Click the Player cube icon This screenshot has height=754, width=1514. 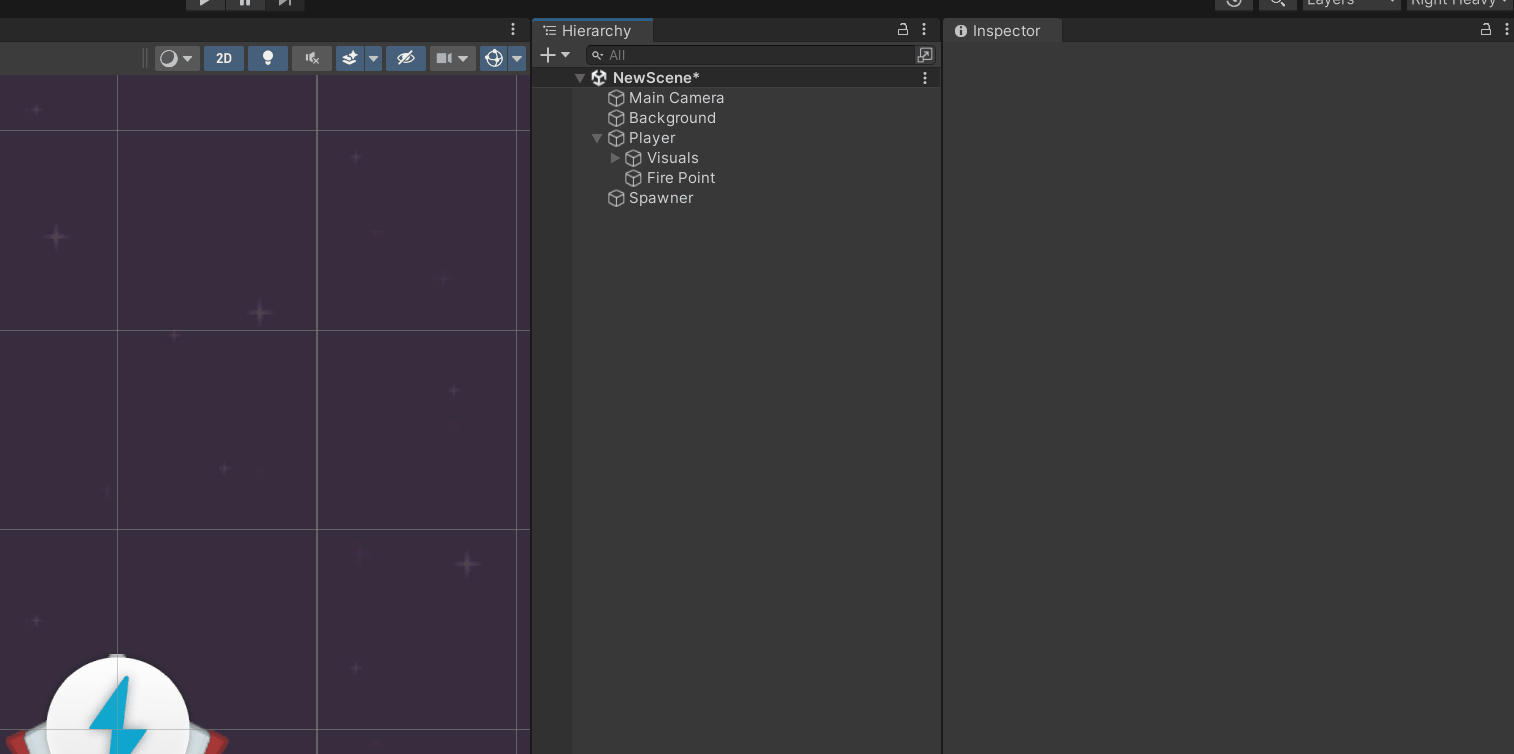point(617,138)
